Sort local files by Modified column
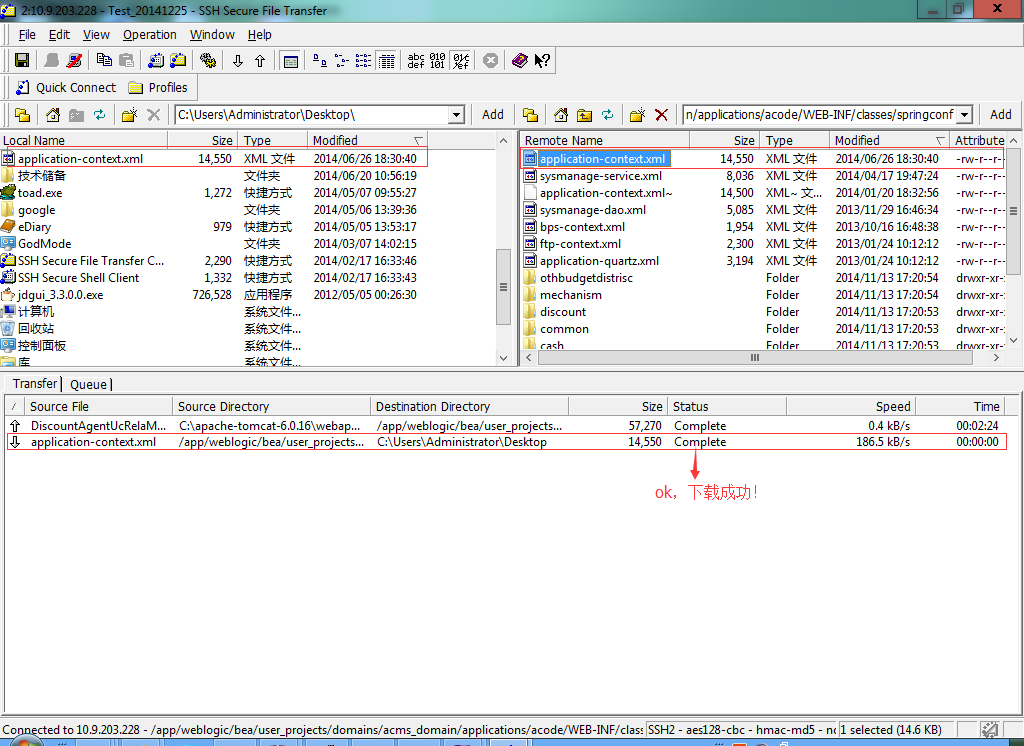1024x746 pixels. coord(368,140)
